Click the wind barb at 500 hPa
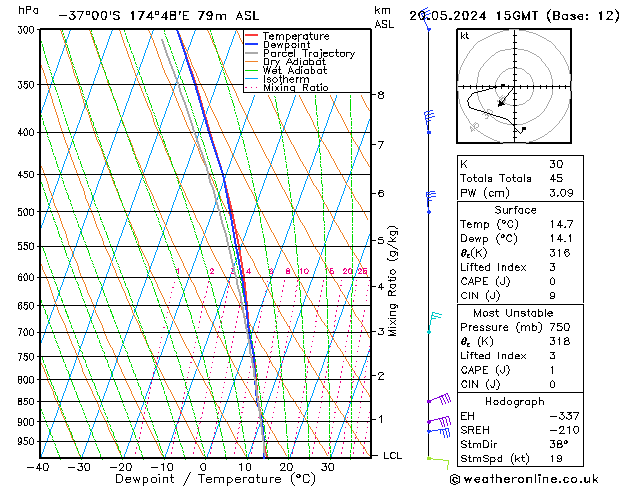The width and height of the screenshot is (629, 486). tap(430, 202)
